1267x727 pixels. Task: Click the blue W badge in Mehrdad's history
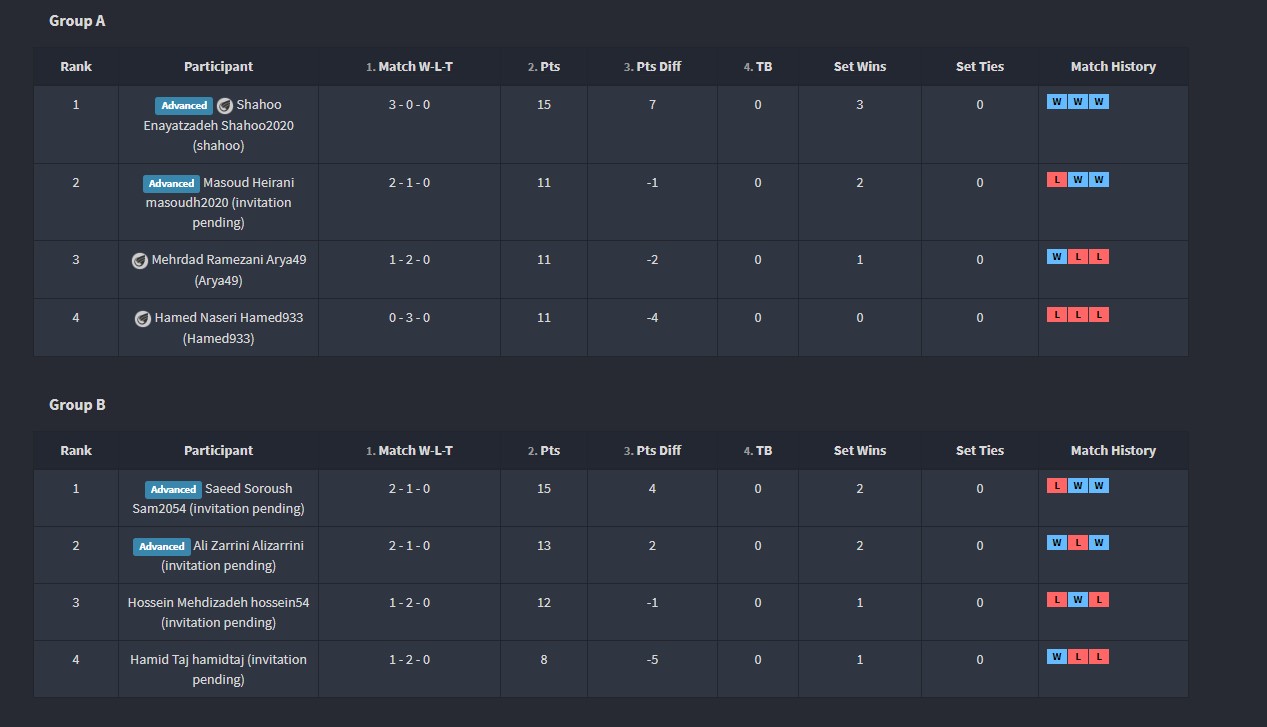pyautogui.click(x=1056, y=257)
